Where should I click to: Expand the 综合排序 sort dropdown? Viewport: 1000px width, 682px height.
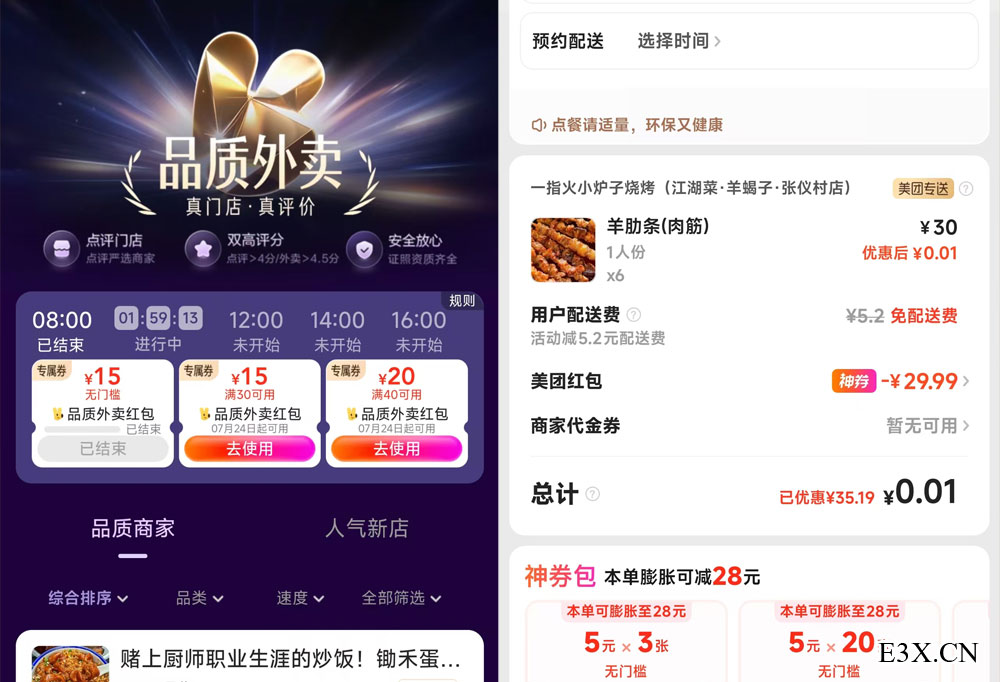pyautogui.click(x=88, y=598)
